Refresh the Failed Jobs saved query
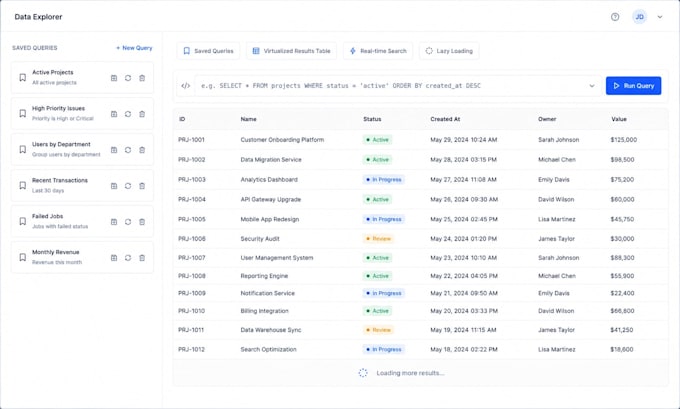 (128, 222)
